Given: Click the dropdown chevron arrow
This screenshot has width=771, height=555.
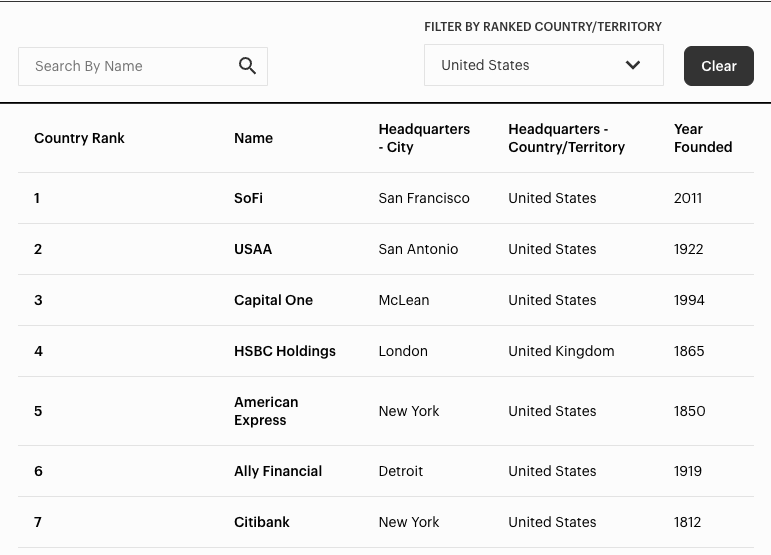Looking at the screenshot, I should click(x=633, y=65).
